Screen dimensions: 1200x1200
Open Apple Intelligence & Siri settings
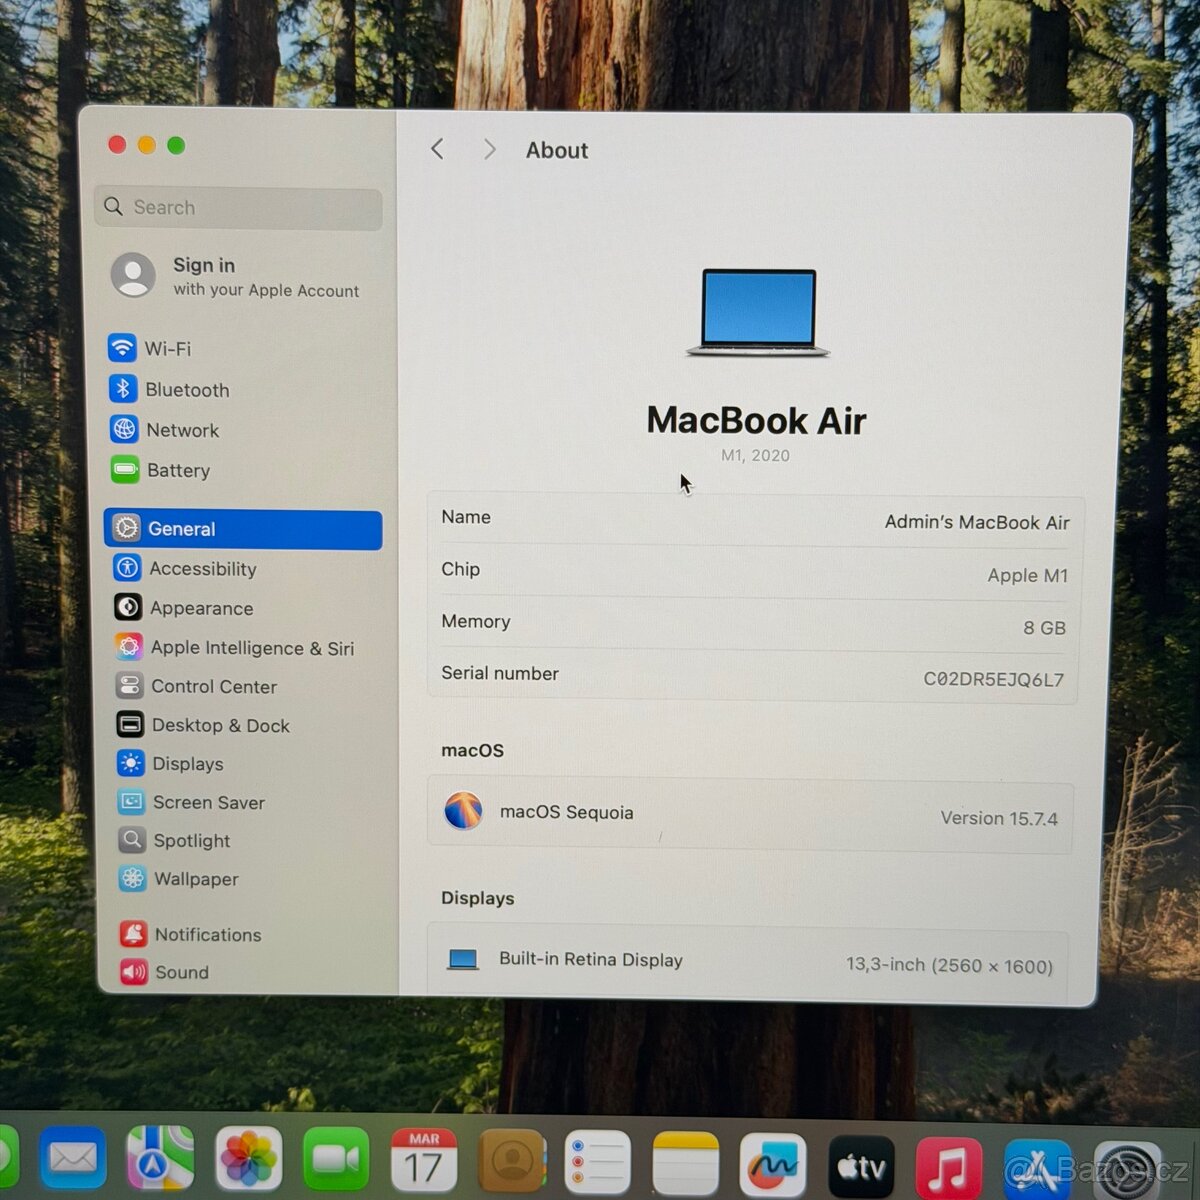(x=234, y=647)
